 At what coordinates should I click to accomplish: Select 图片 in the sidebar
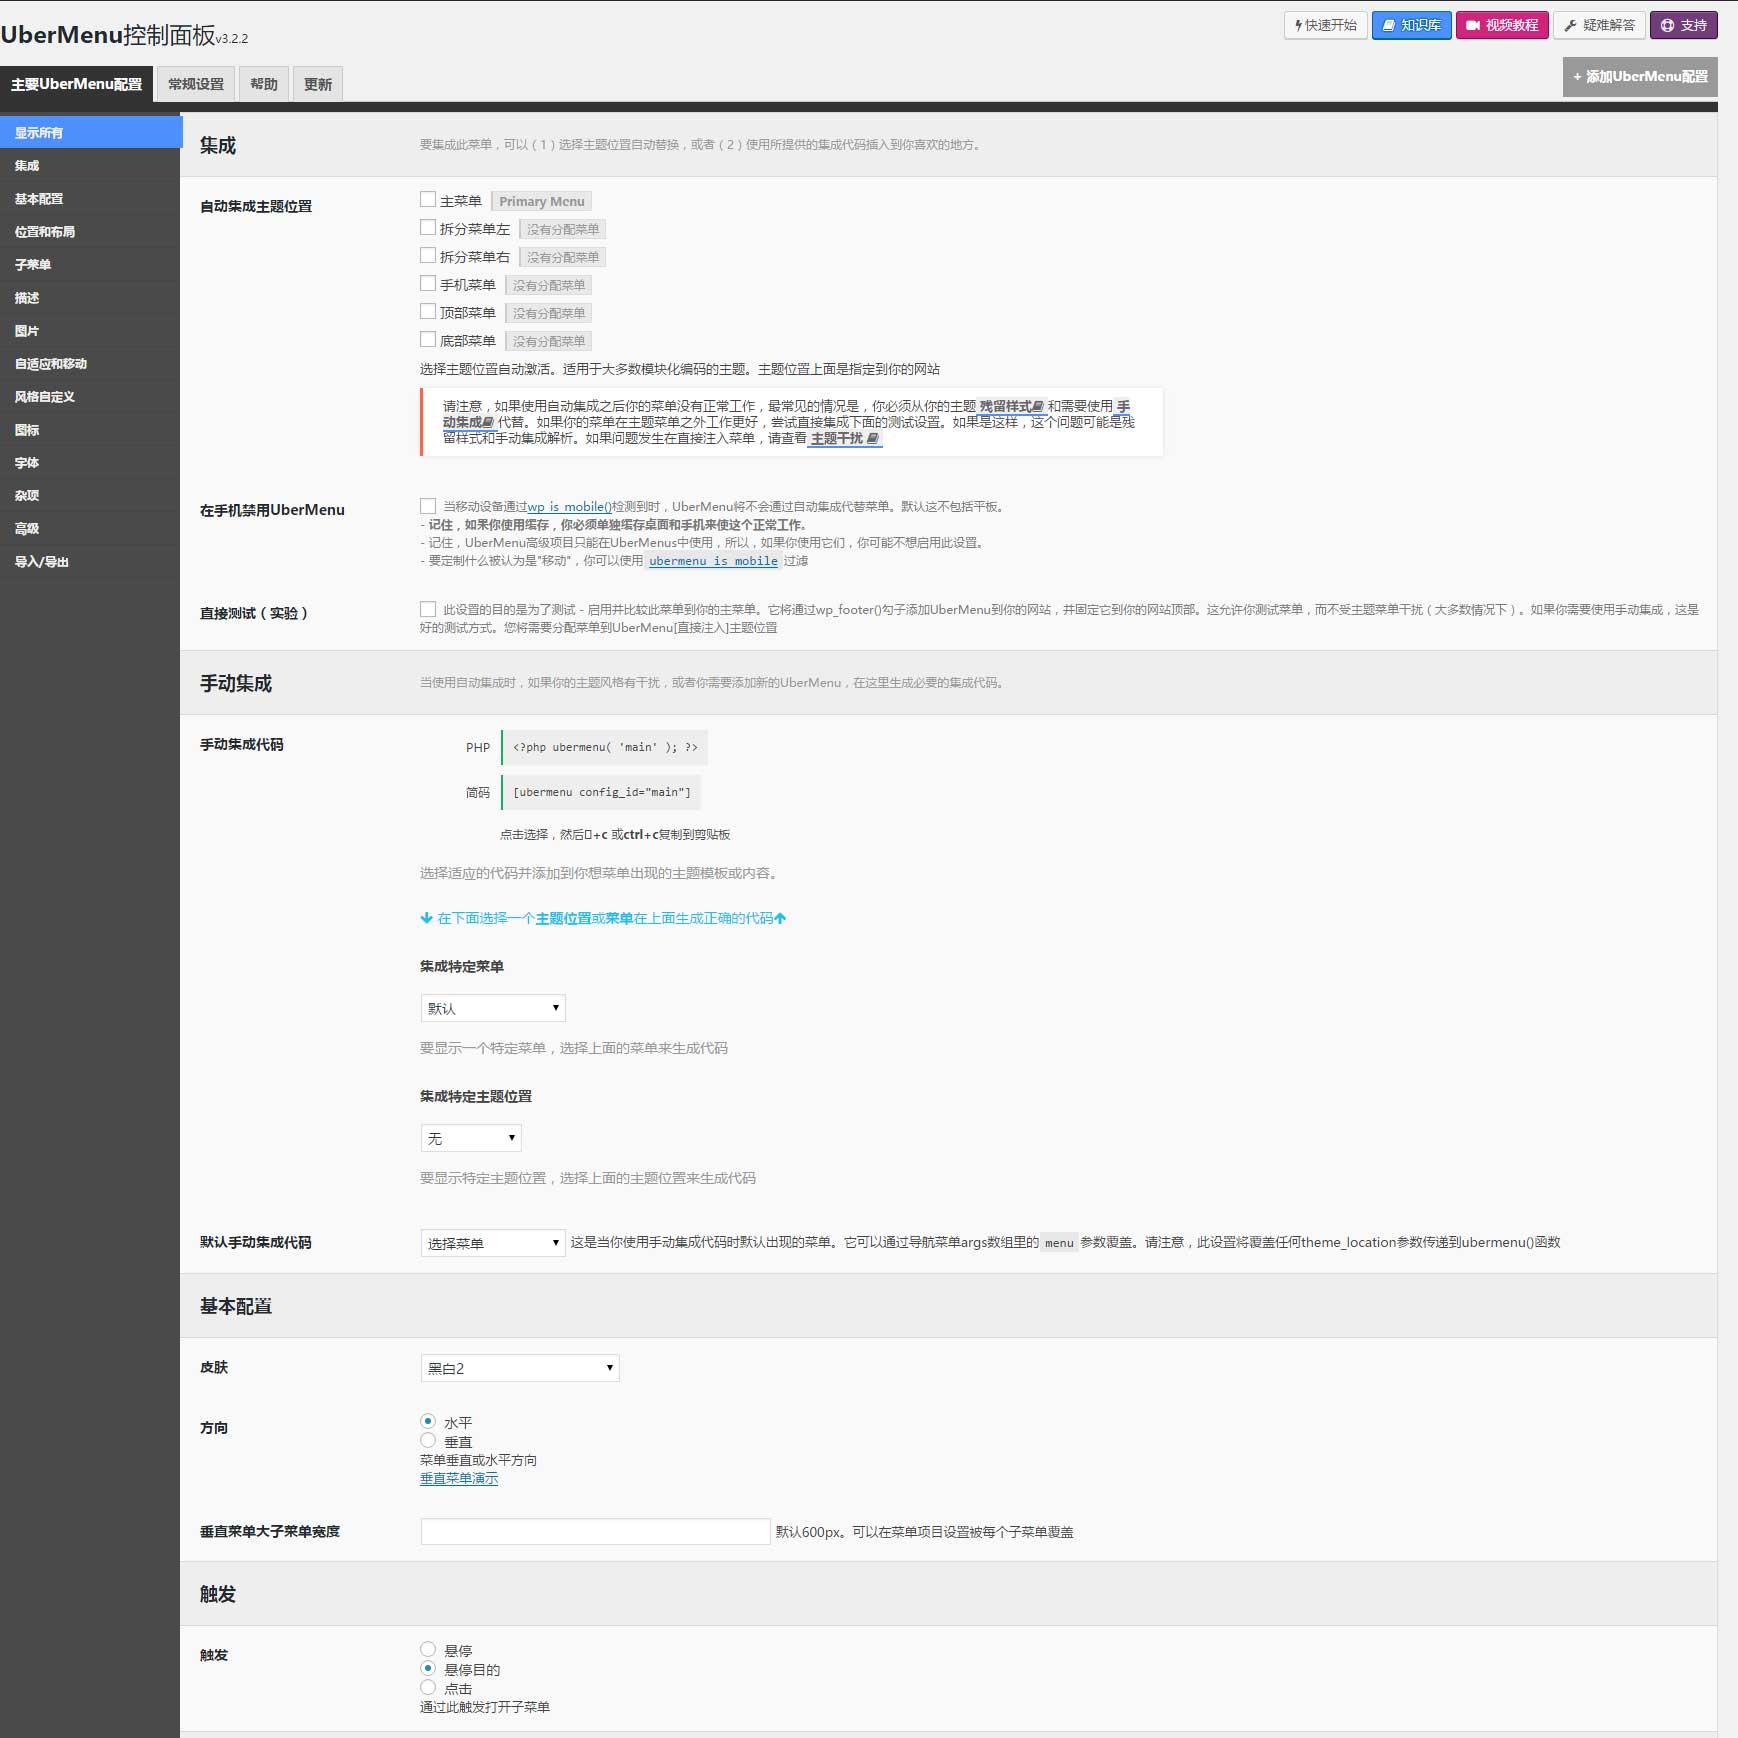point(90,330)
